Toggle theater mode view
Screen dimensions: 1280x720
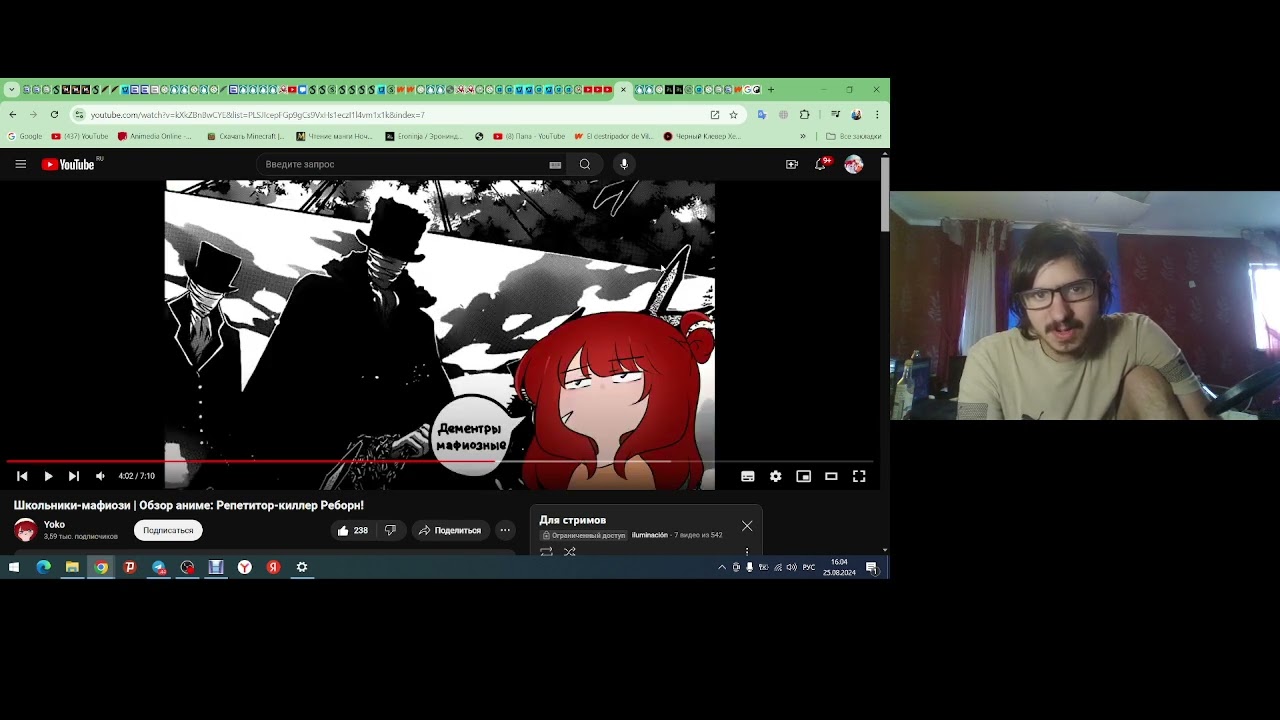coord(831,476)
